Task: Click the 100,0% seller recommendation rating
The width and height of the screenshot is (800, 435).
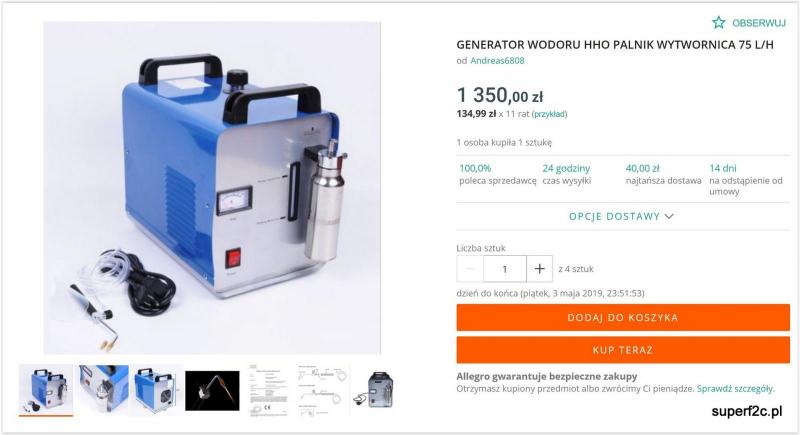Action: [475, 168]
